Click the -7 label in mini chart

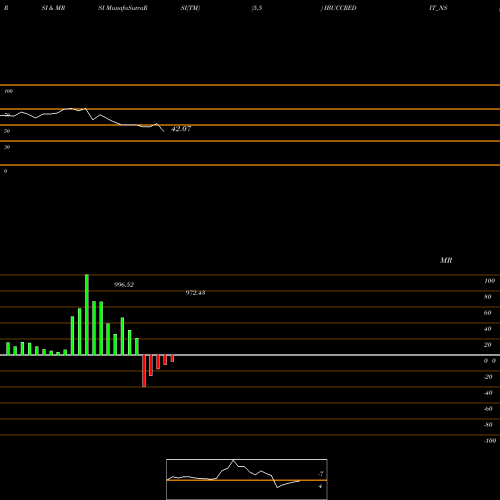[321, 474]
